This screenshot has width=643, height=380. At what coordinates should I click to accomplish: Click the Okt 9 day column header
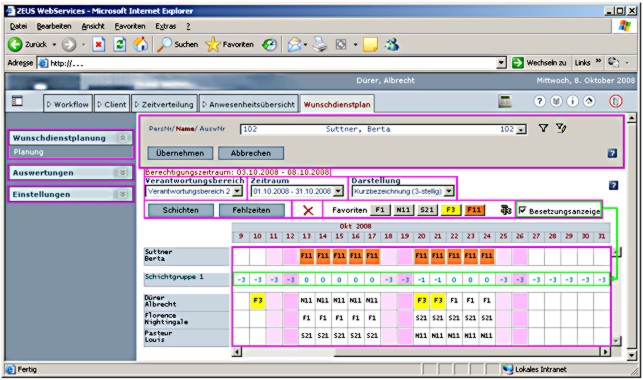(x=241, y=236)
